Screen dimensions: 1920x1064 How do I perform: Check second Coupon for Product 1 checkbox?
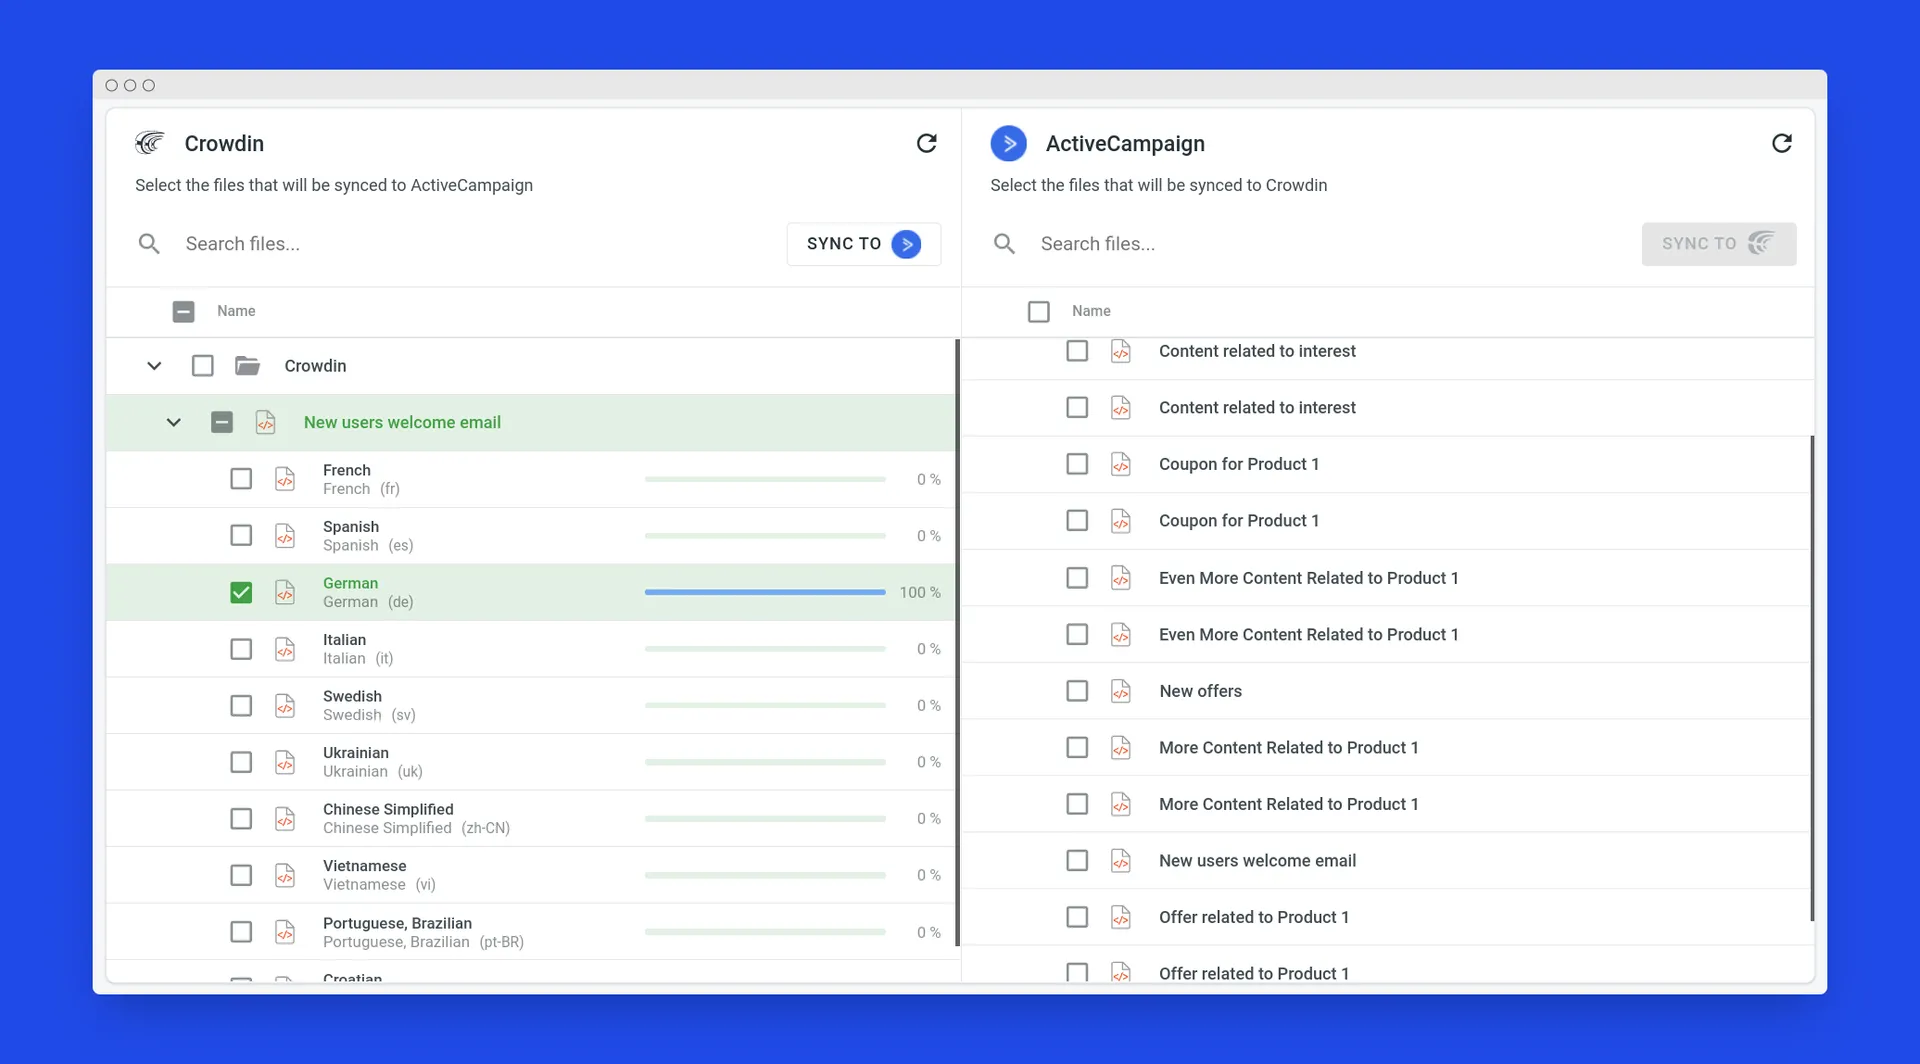coord(1077,520)
